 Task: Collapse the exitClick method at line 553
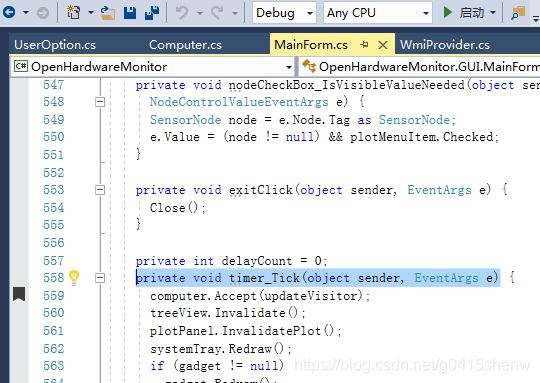pyautogui.click(x=100, y=190)
